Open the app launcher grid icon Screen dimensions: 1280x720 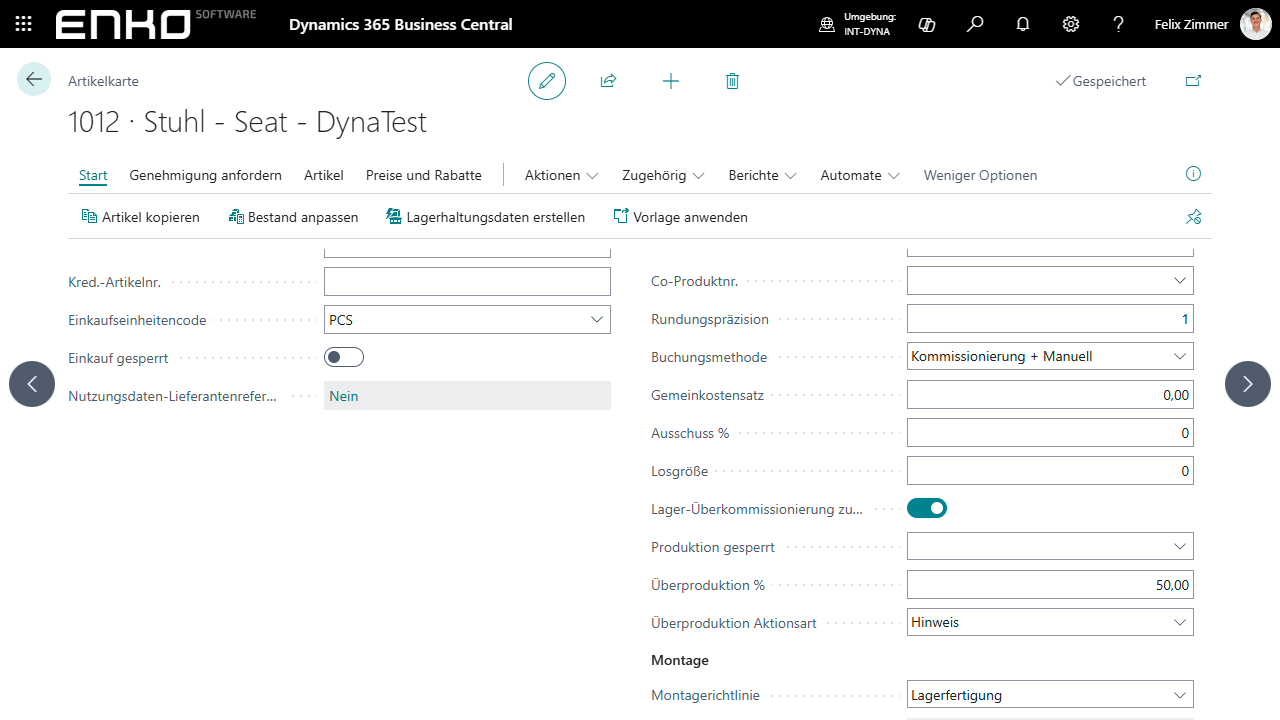(24, 24)
